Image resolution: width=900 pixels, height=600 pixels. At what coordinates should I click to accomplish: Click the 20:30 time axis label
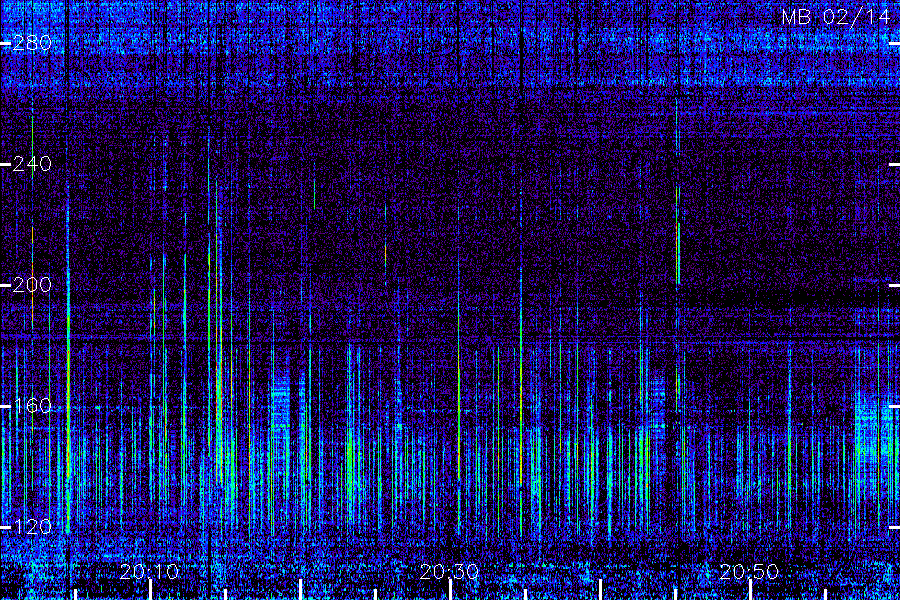click(449, 571)
